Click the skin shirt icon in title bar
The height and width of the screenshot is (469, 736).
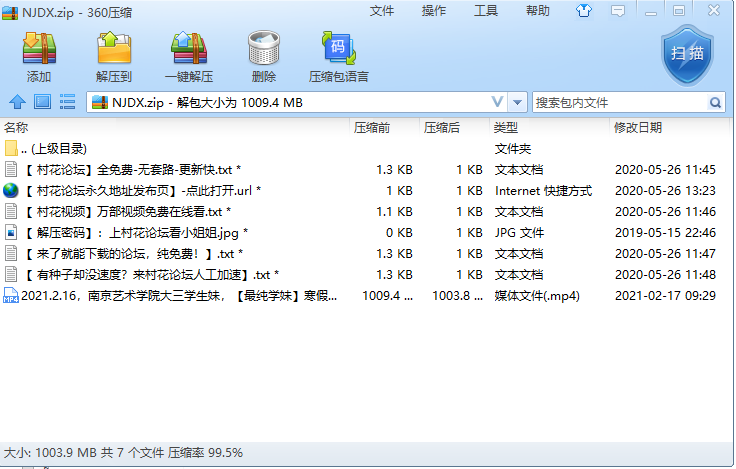click(x=585, y=11)
